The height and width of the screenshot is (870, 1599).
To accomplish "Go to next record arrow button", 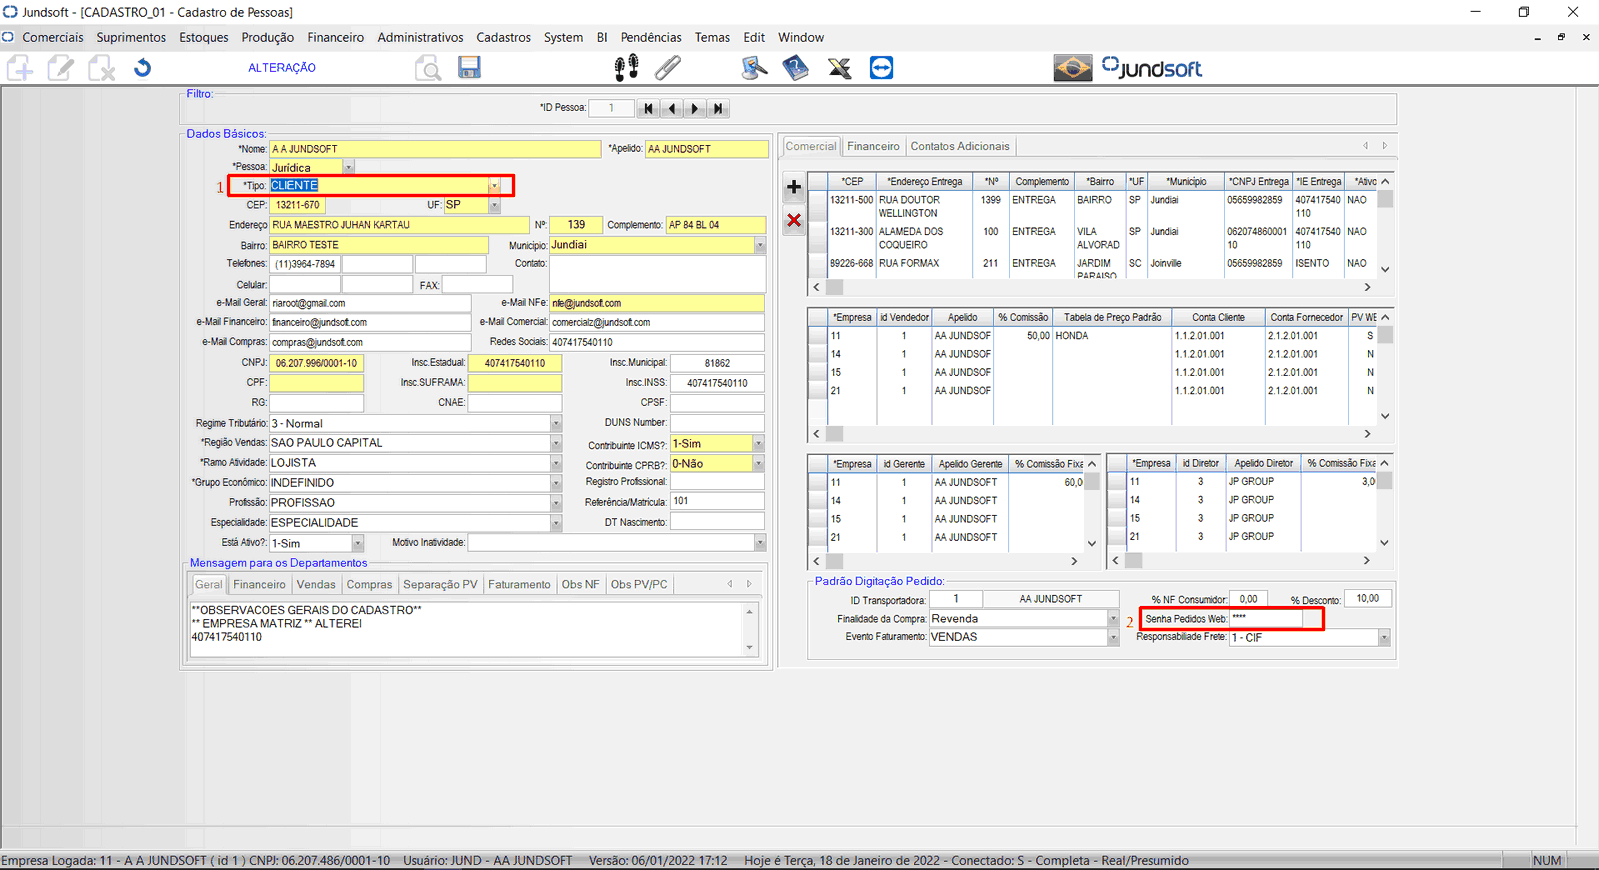I will pos(695,108).
